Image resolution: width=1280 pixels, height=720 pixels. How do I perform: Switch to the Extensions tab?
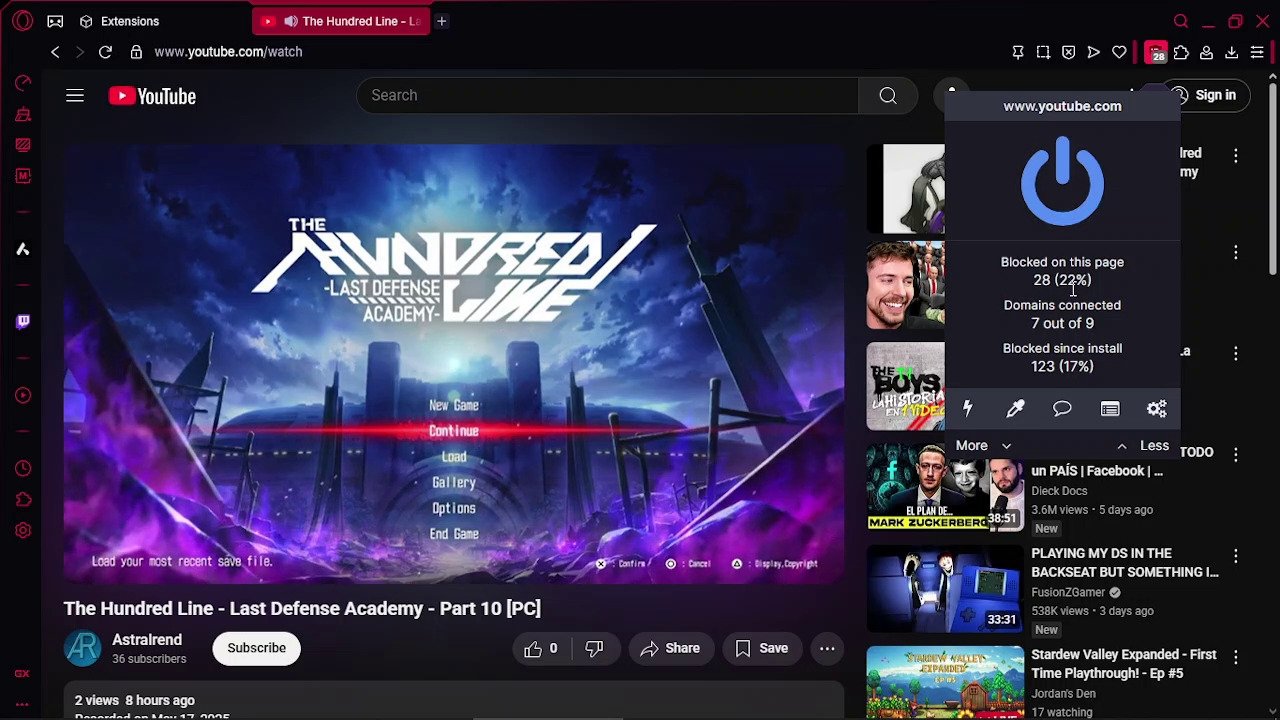pyautogui.click(x=120, y=21)
